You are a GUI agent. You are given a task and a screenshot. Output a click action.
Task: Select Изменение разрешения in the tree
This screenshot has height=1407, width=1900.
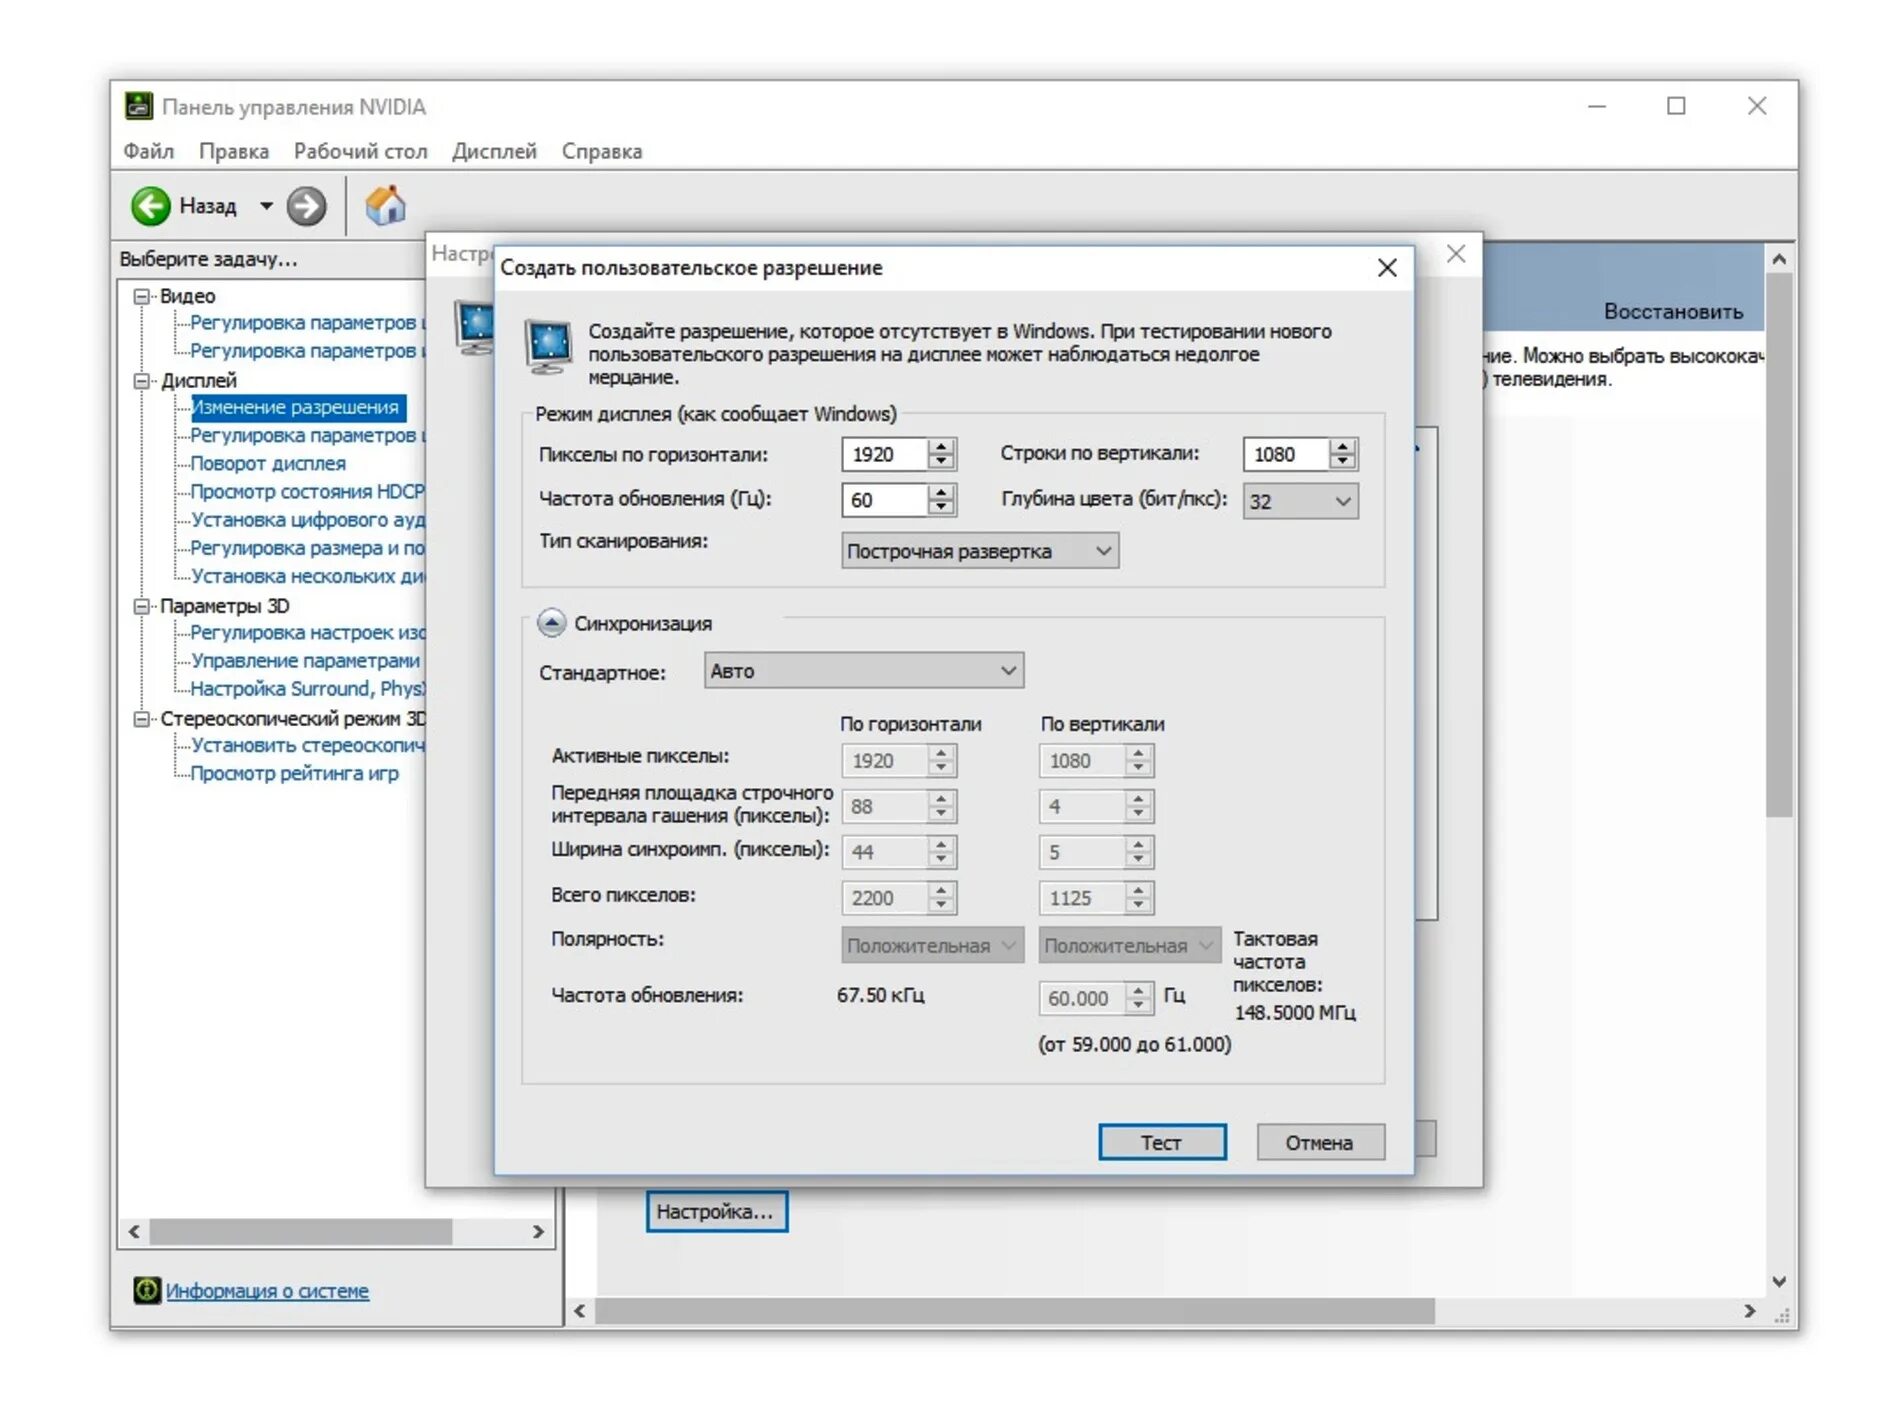click(x=296, y=407)
